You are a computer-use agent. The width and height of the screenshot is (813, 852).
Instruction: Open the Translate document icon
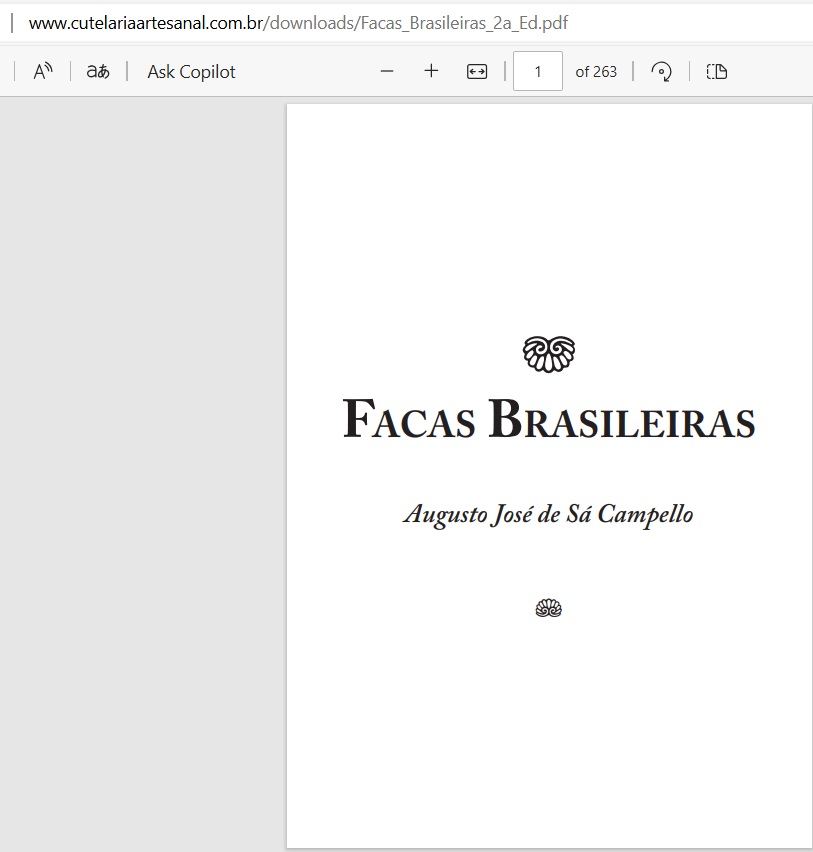[98, 71]
